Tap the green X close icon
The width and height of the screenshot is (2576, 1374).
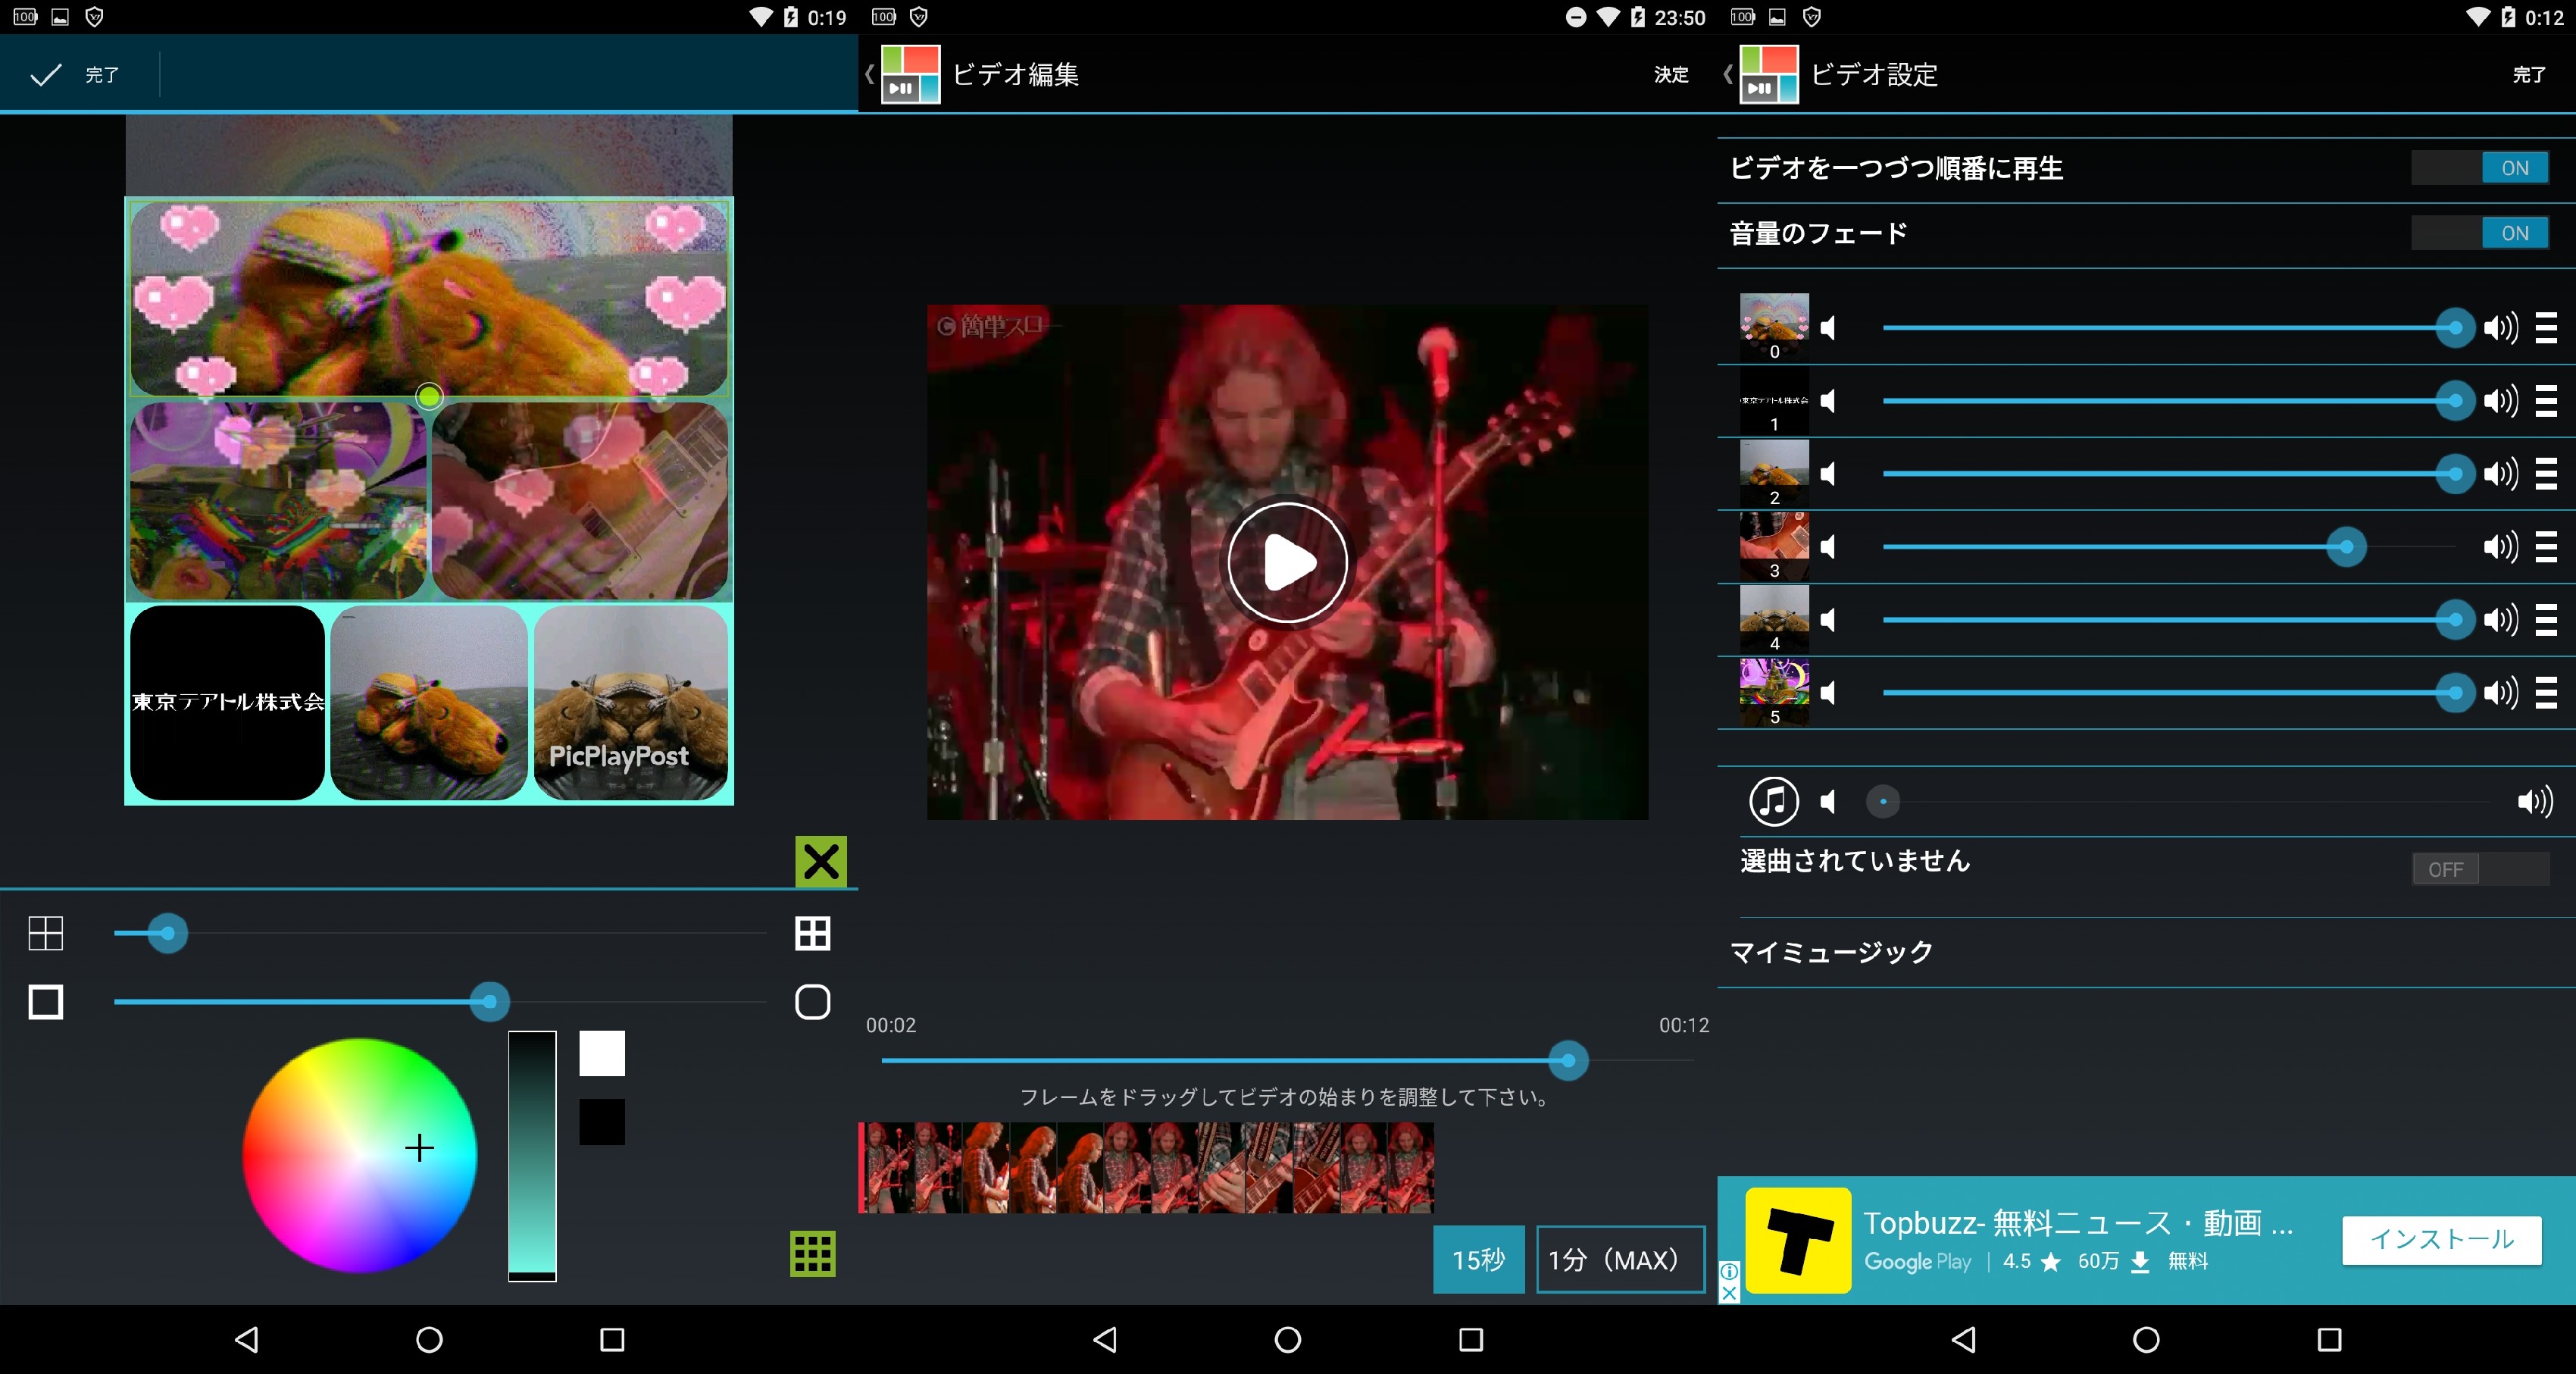pos(821,861)
